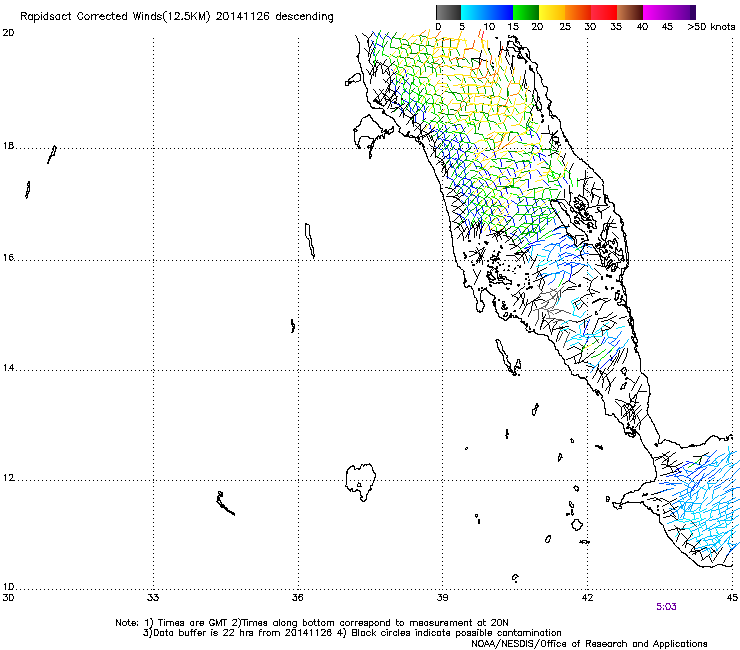Click latitude label '14' on left axis
This screenshot has height=650, width=740.
tap(8, 368)
